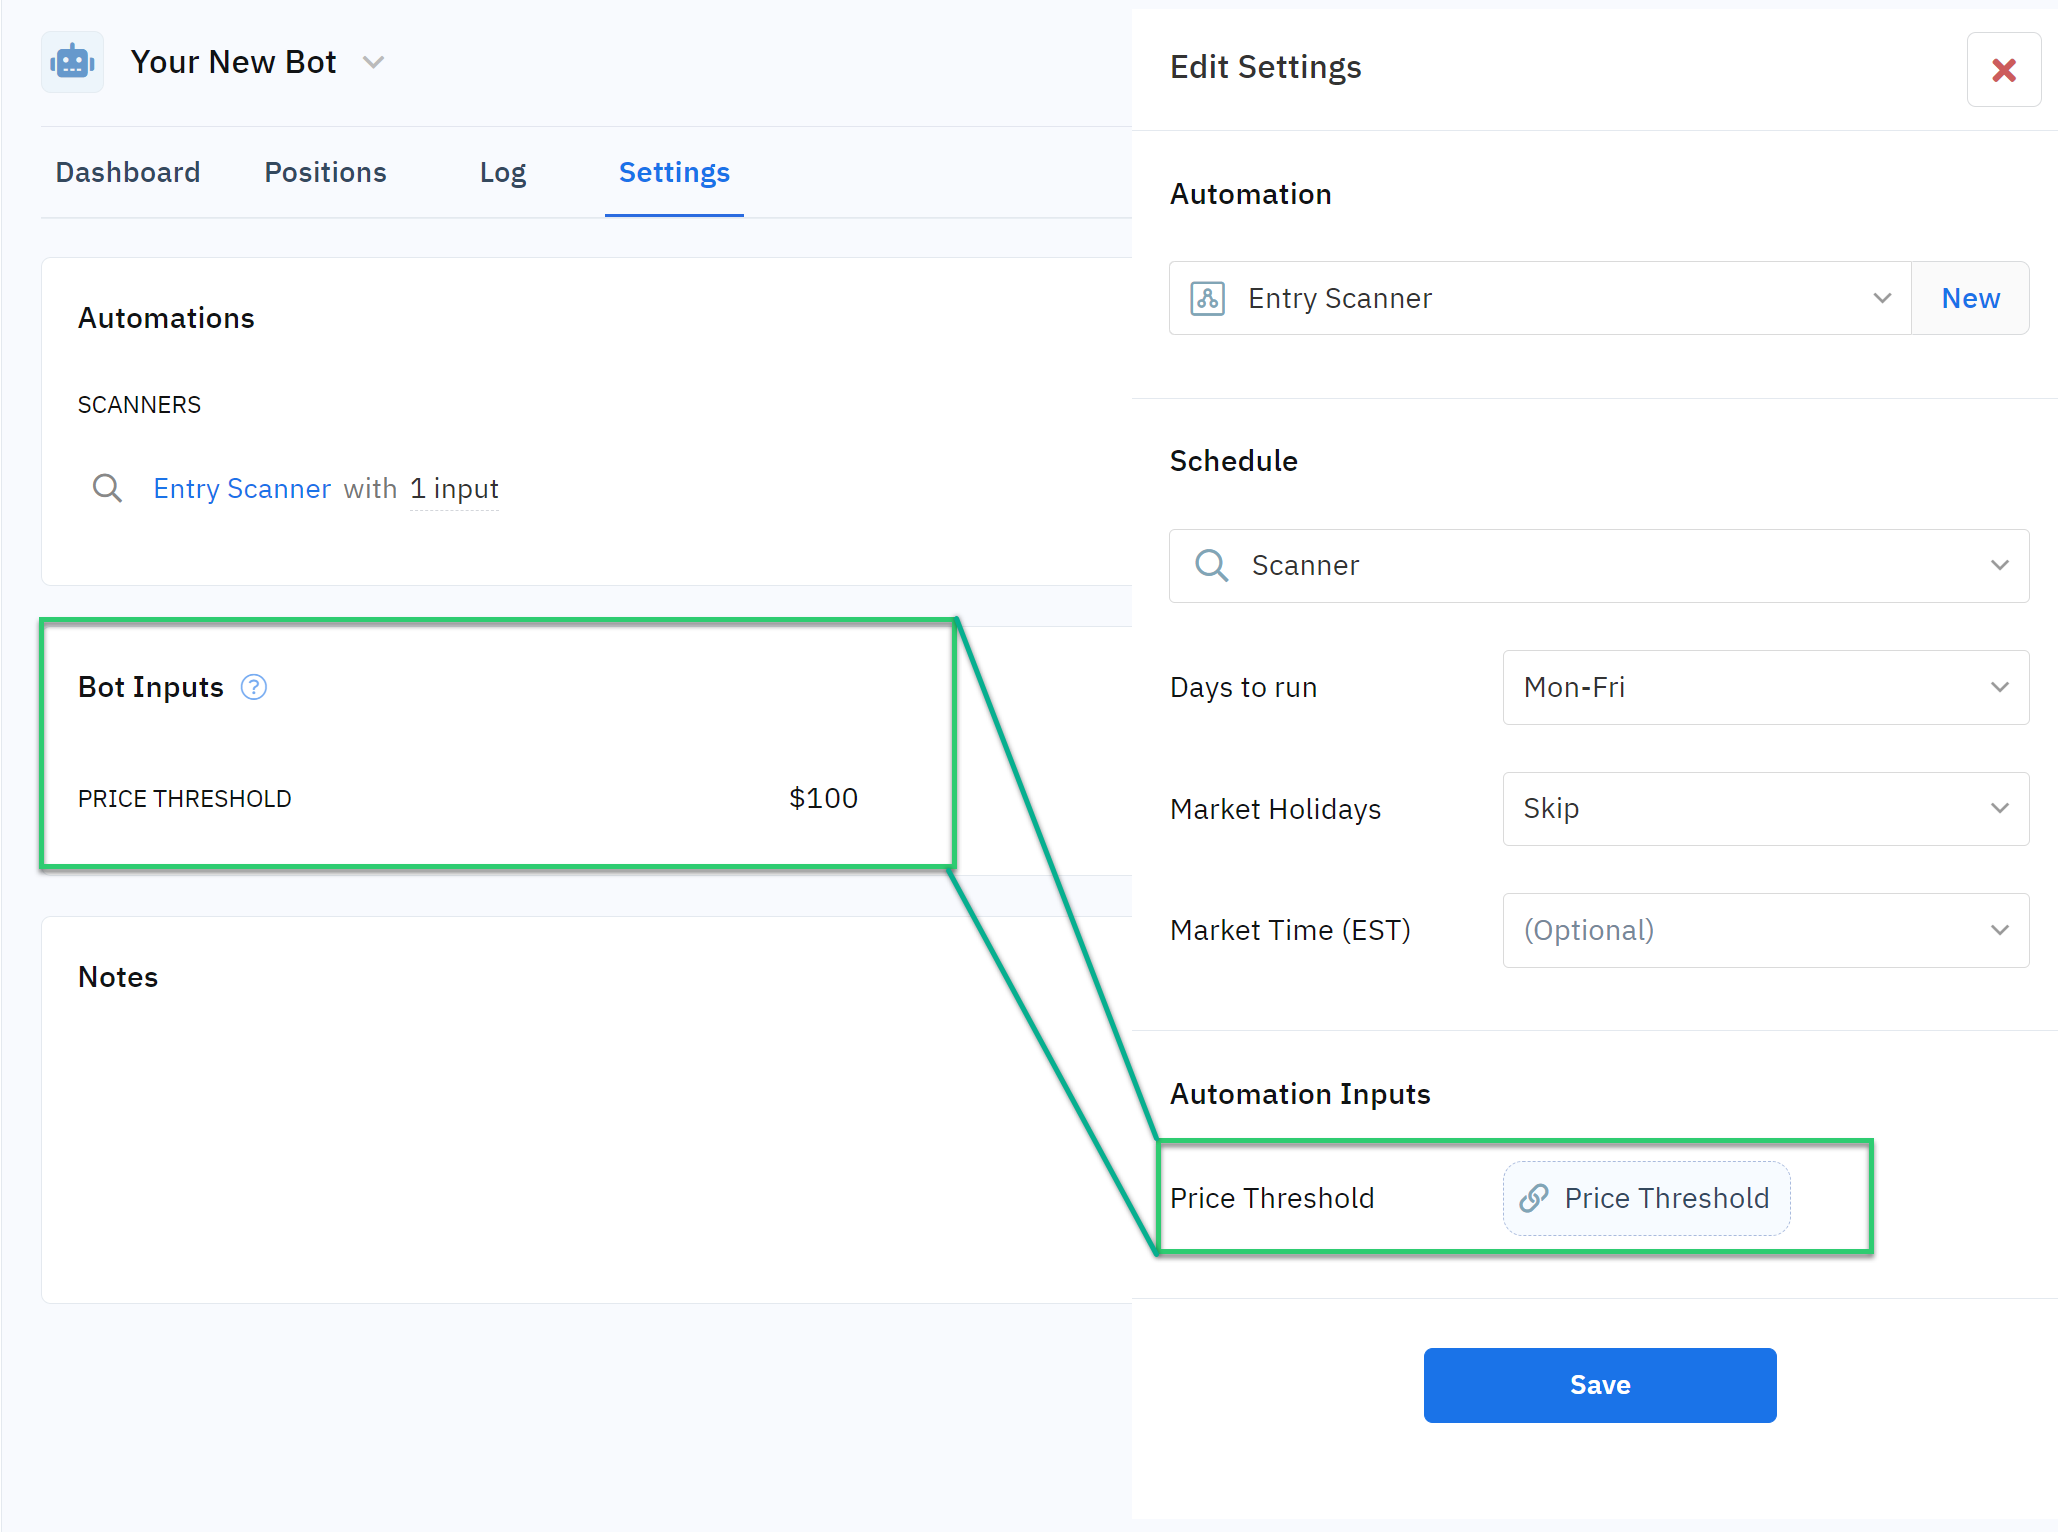Open Market Time (EST) optional dropdown

coord(1765,930)
